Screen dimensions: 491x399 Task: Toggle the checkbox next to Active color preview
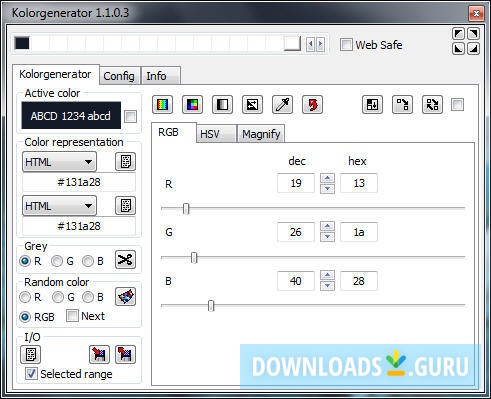pyautogui.click(x=130, y=117)
